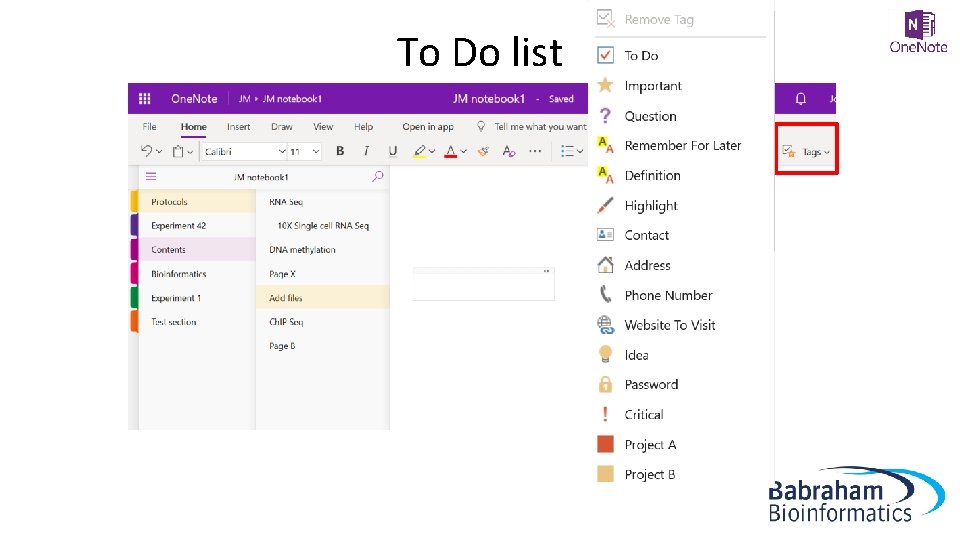960x540 pixels.
Task: Click the JM notebook1 breadcrumb link
Action: pos(292,99)
